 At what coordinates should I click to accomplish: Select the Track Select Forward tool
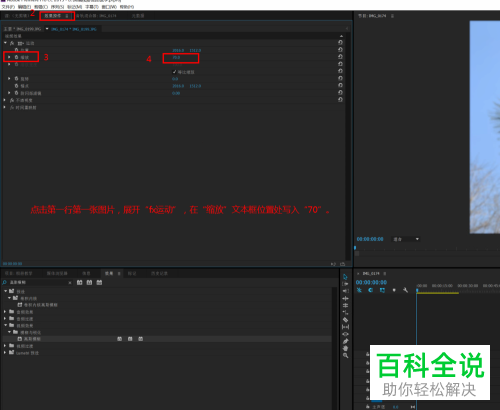345,284
